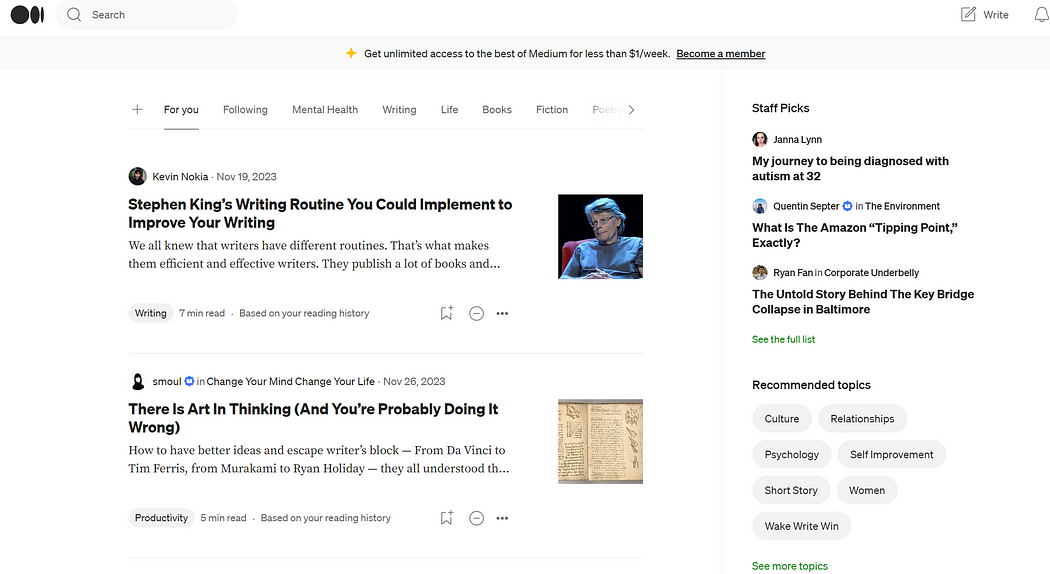Open See the full list link

tap(783, 340)
